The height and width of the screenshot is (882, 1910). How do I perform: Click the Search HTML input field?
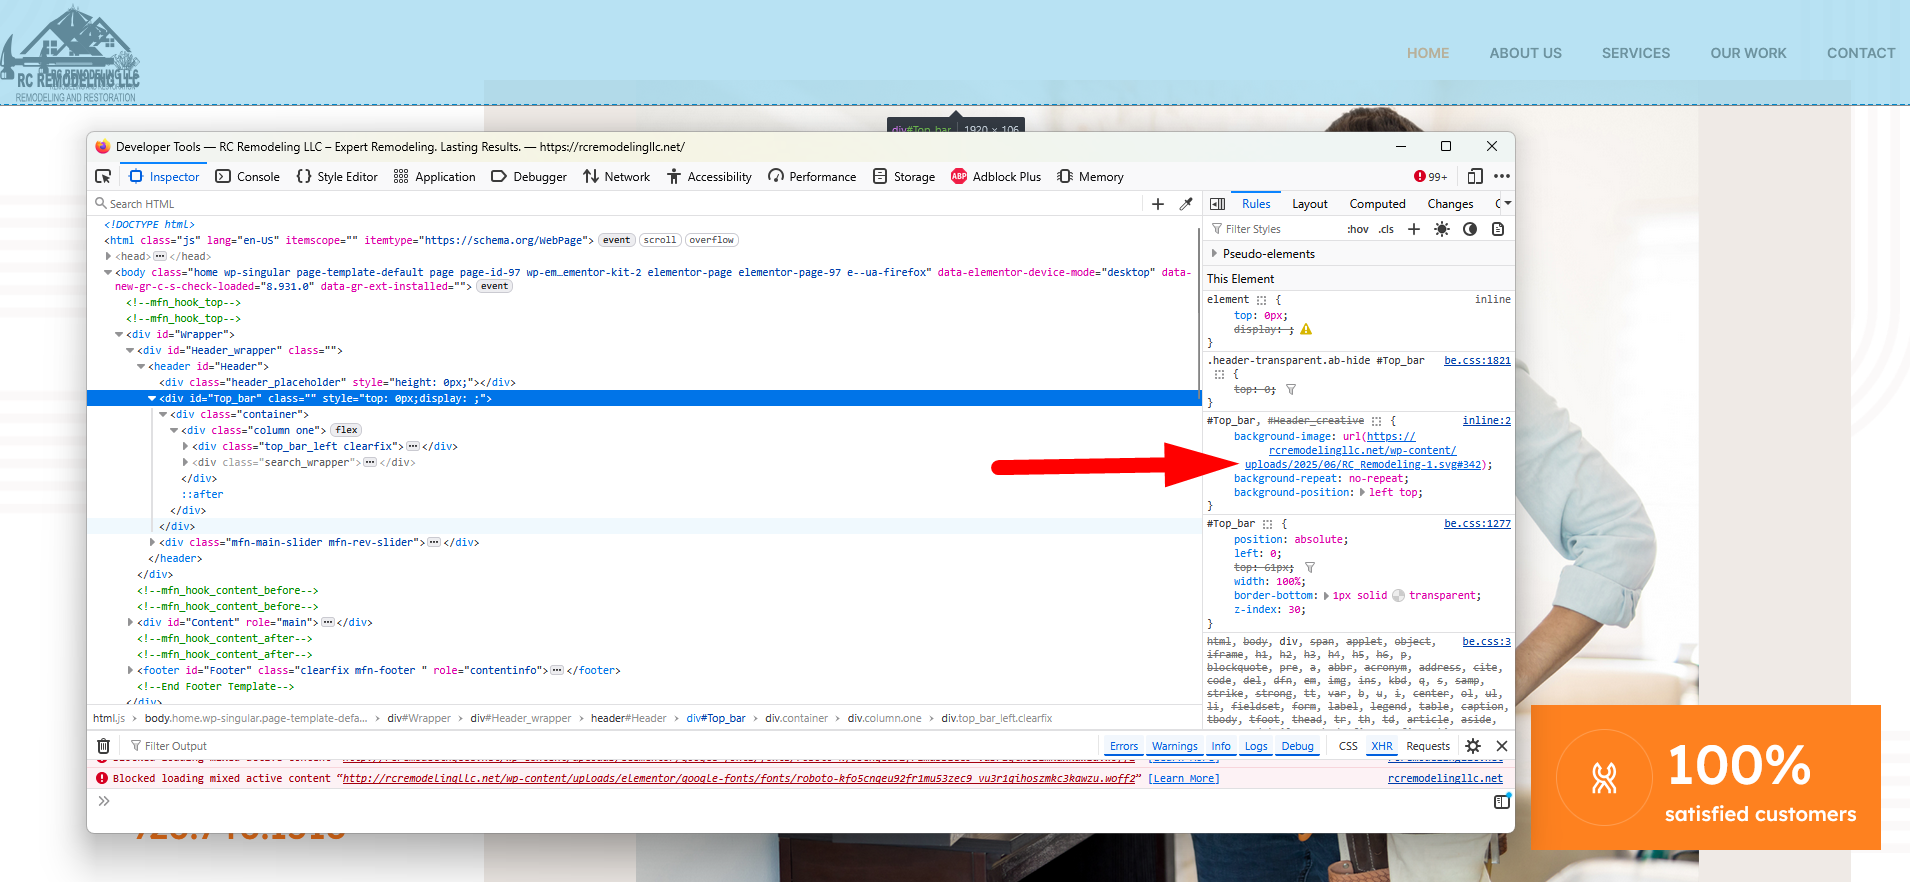pos(600,204)
